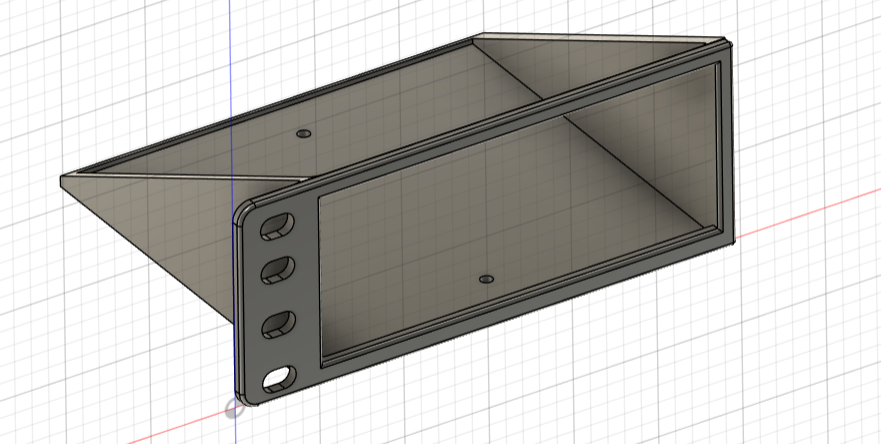Select the small hole seen through the front opening
The height and width of the screenshot is (444, 881).
coord(486,279)
